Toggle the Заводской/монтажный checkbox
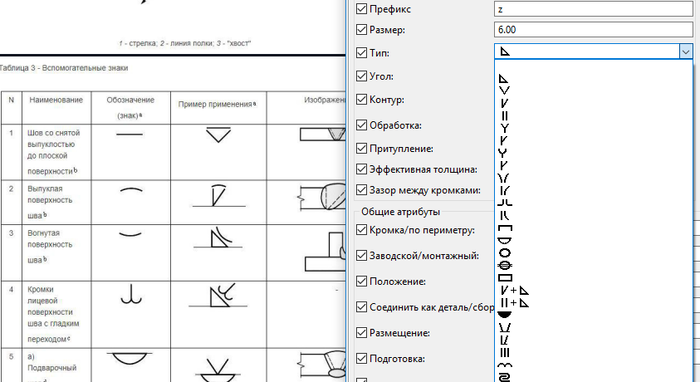This screenshot has width=700, height=382. [x=362, y=255]
